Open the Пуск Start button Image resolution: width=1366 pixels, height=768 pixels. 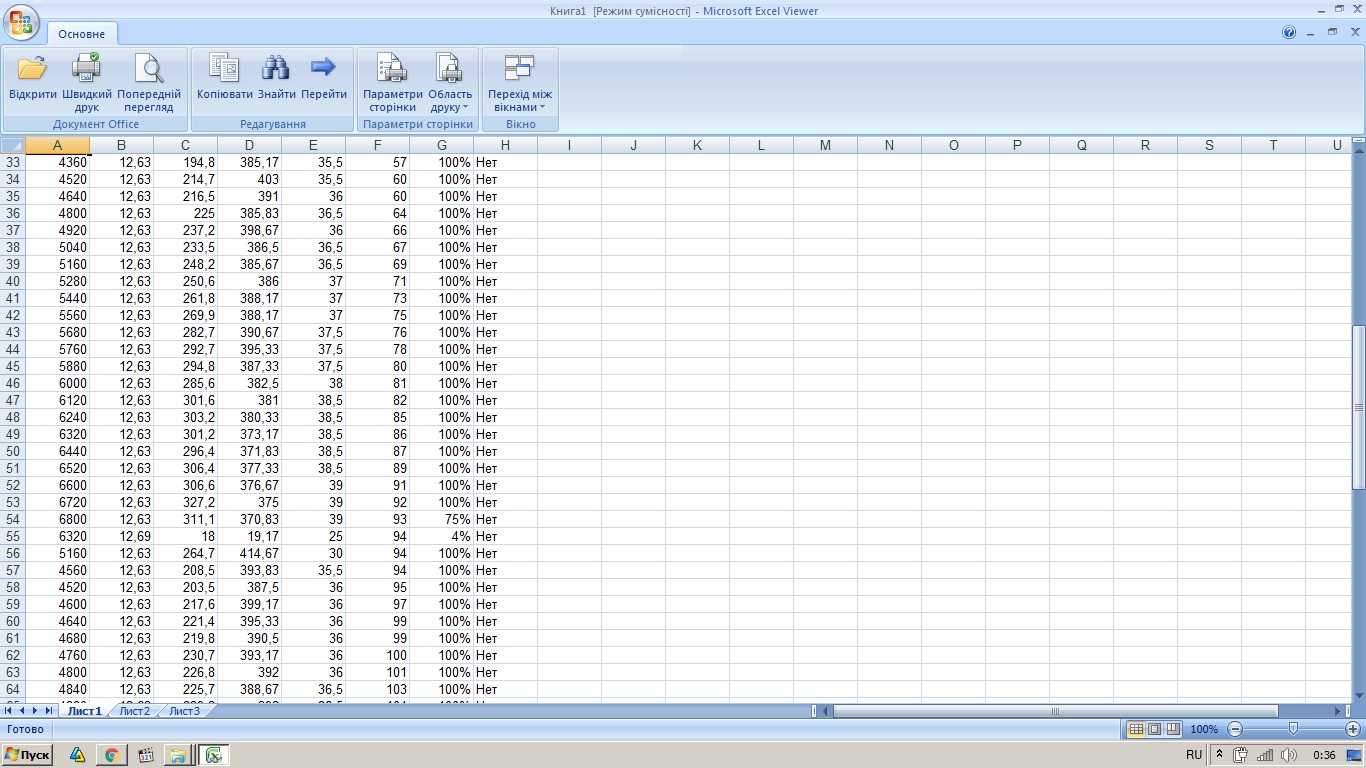pos(27,755)
